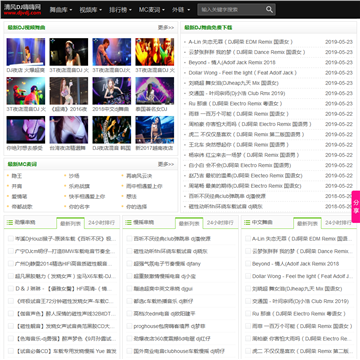Open 广宁DJcm track title in 劲爆串烧 list
360x360 pixels.
tap(66, 251)
